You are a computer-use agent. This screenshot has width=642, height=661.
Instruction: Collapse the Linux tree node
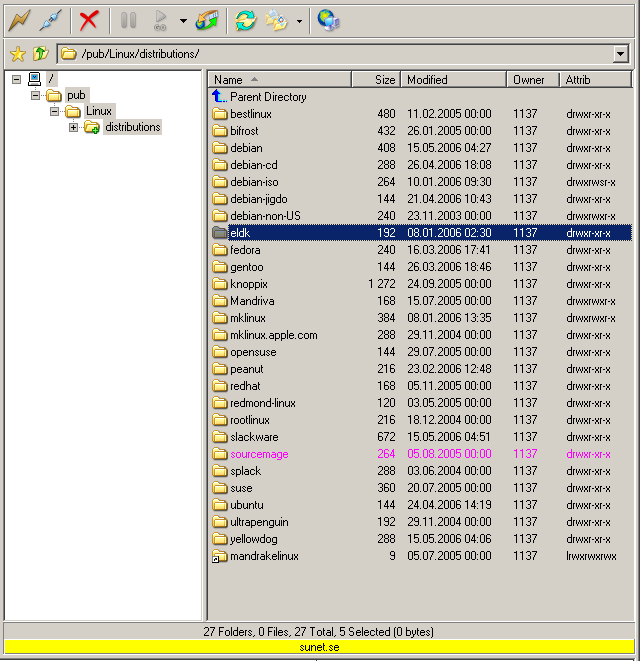(x=54, y=111)
